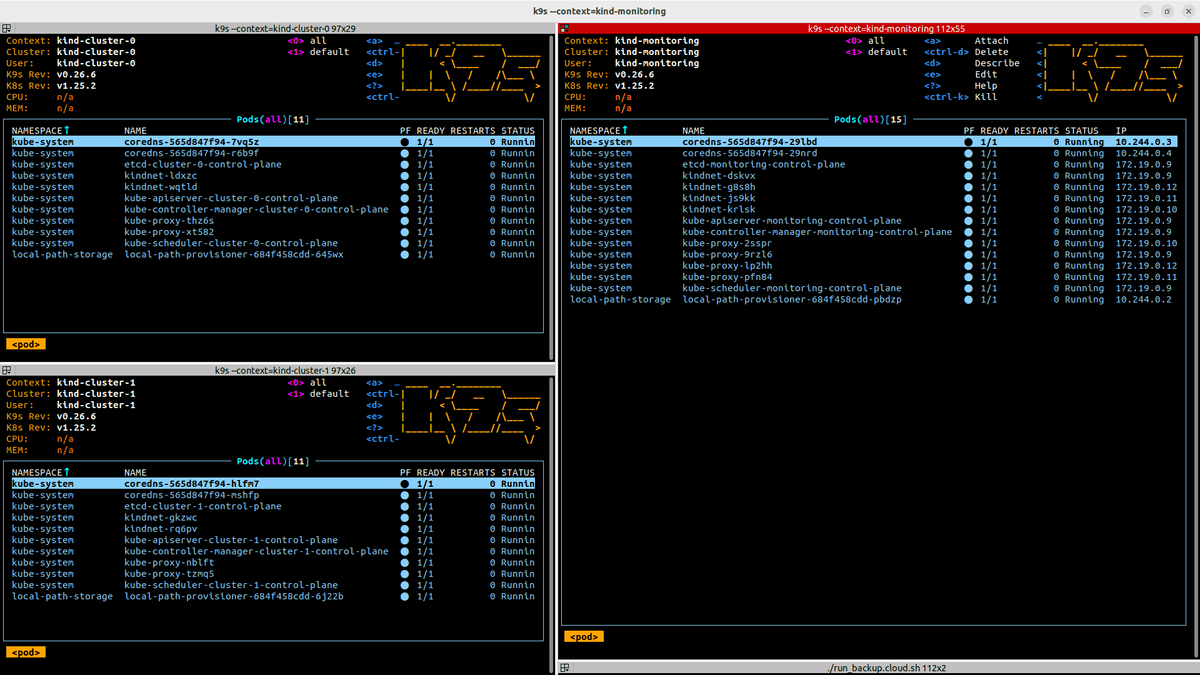Select the default namespace shortcut in kind-monitoring pane
This screenshot has height=675, width=1200.
click(x=887, y=52)
